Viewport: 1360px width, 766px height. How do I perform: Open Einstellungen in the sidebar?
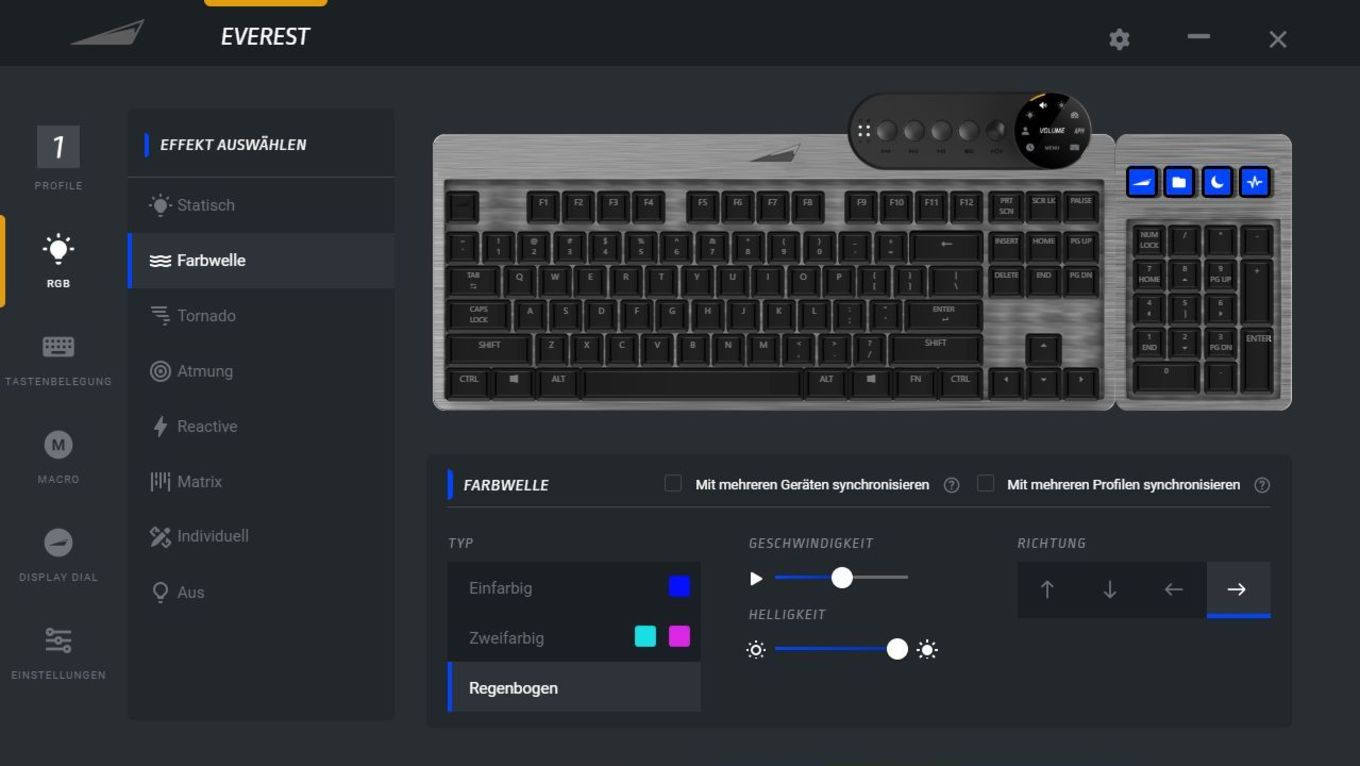(58, 653)
